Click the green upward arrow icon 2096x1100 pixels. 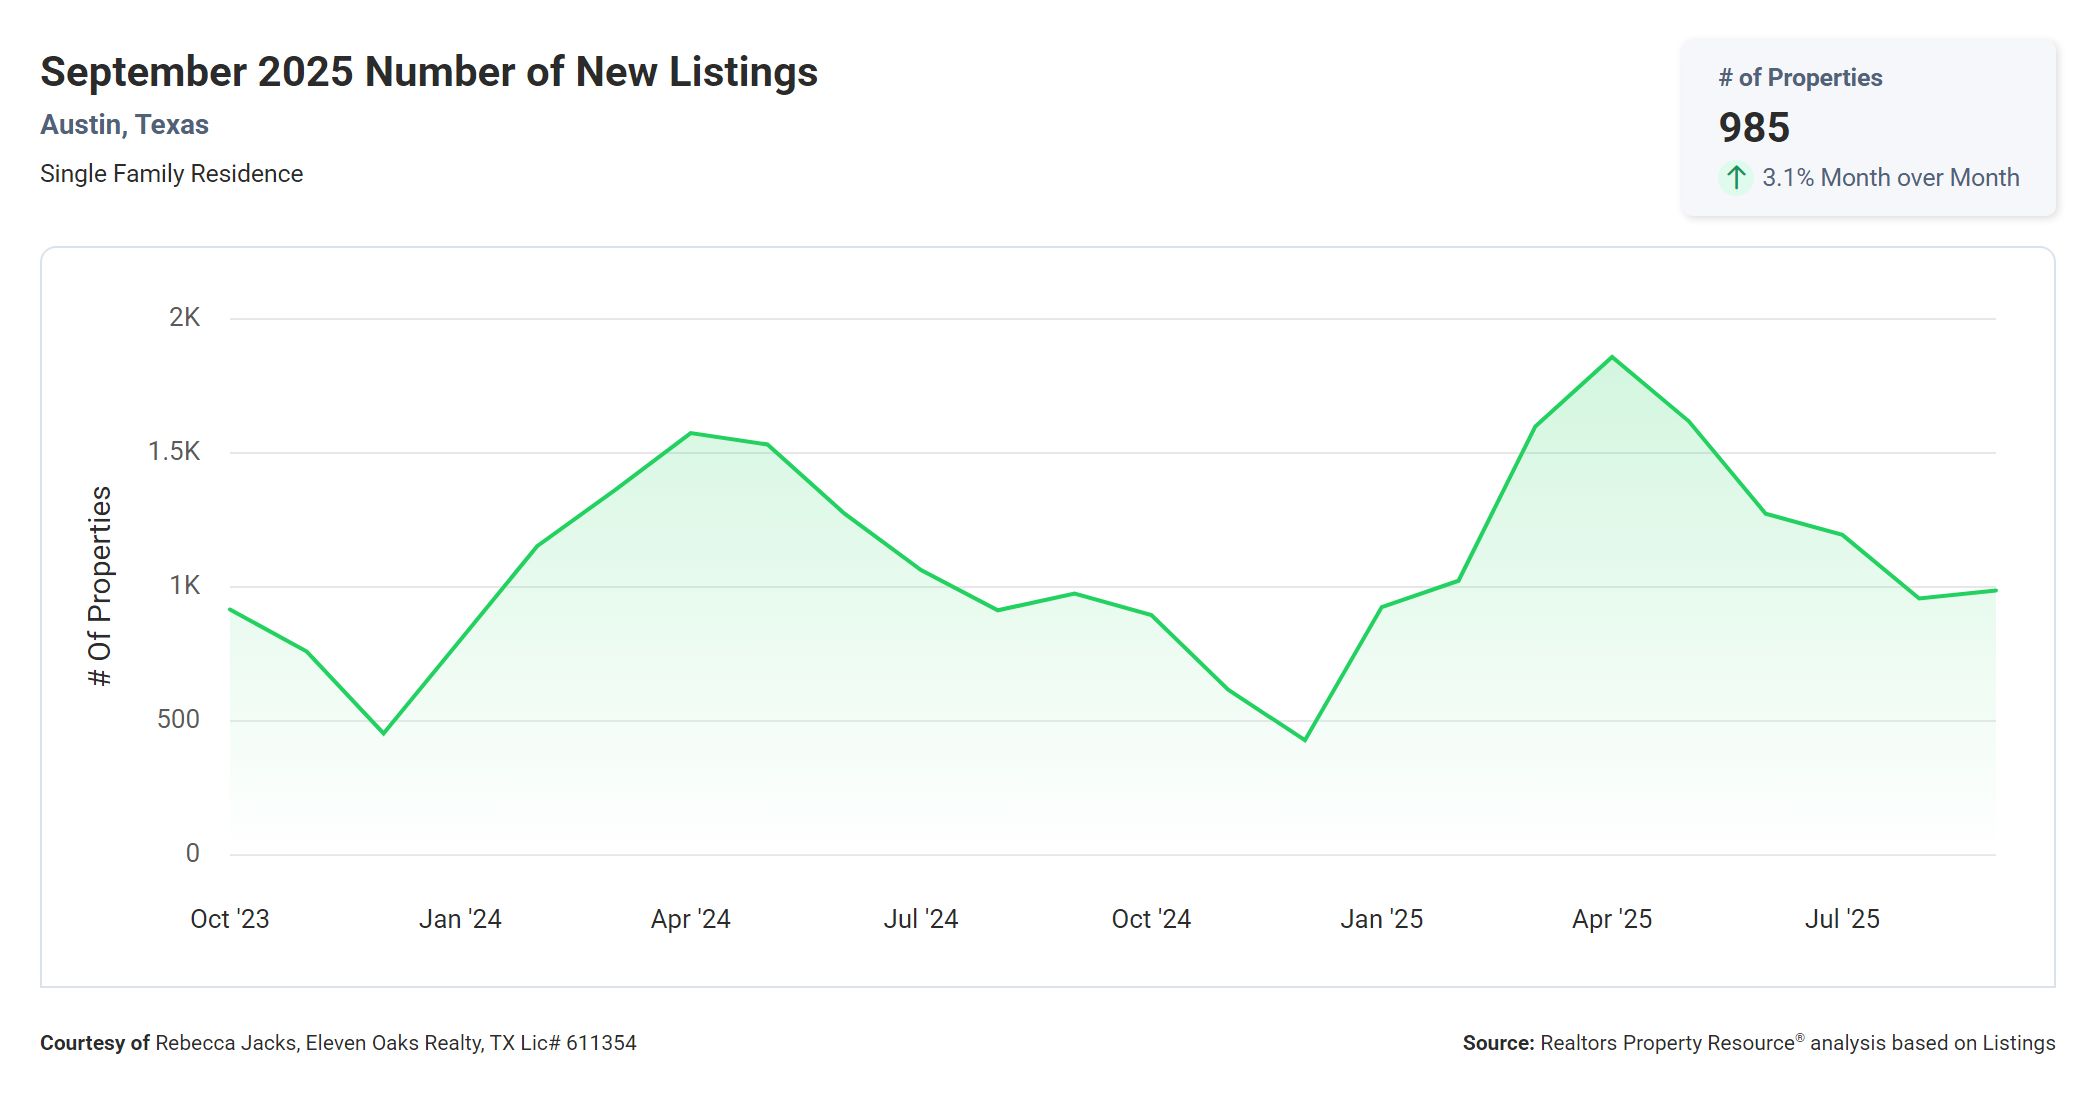[x=1736, y=178]
